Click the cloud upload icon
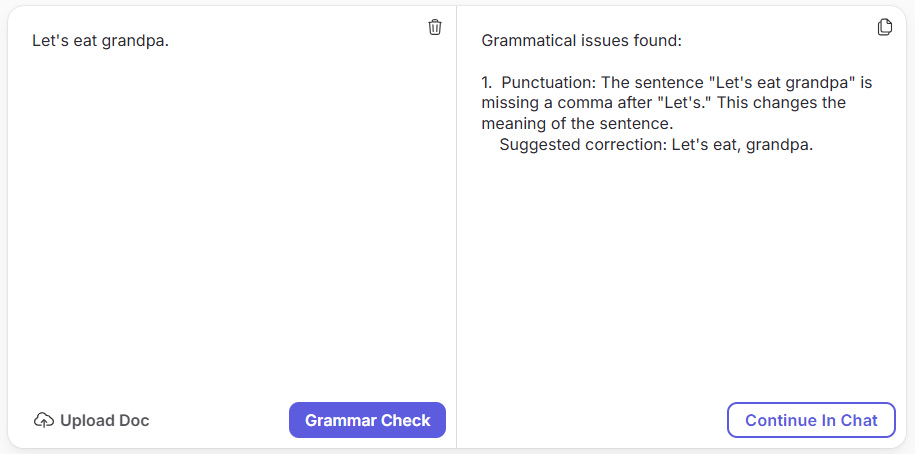Screen dimensions: 915x454 pos(44,420)
